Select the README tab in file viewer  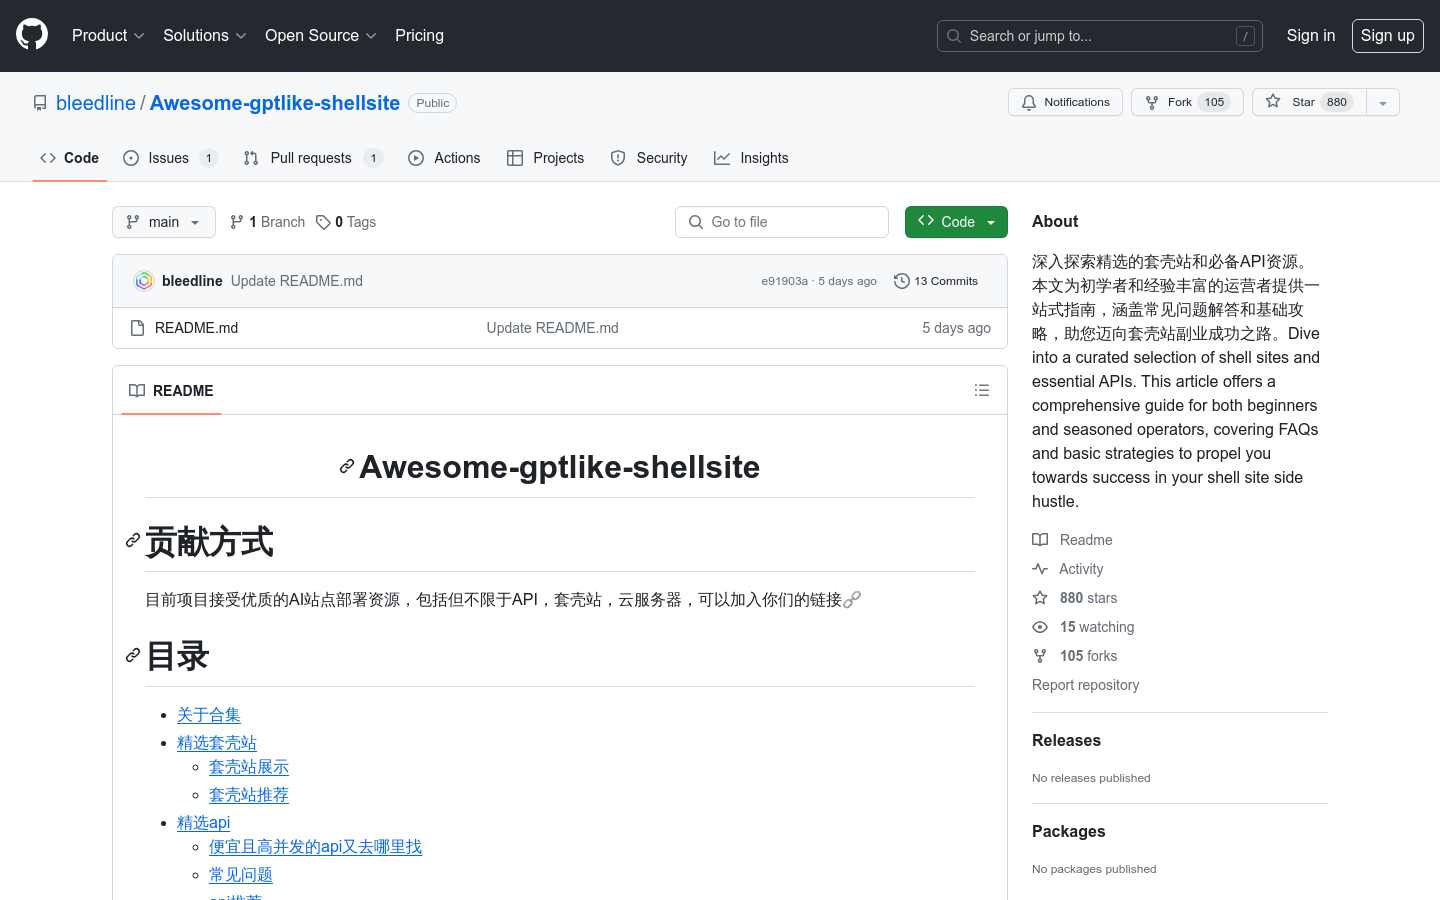tap(171, 391)
